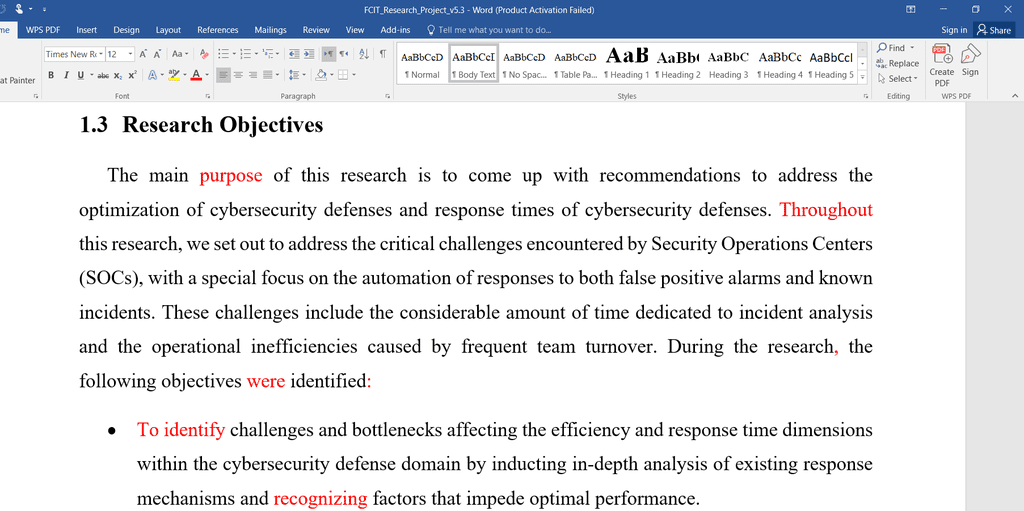1024x511 pixels.
Task: Click the WPS PDF Sign button
Action: click(970, 61)
